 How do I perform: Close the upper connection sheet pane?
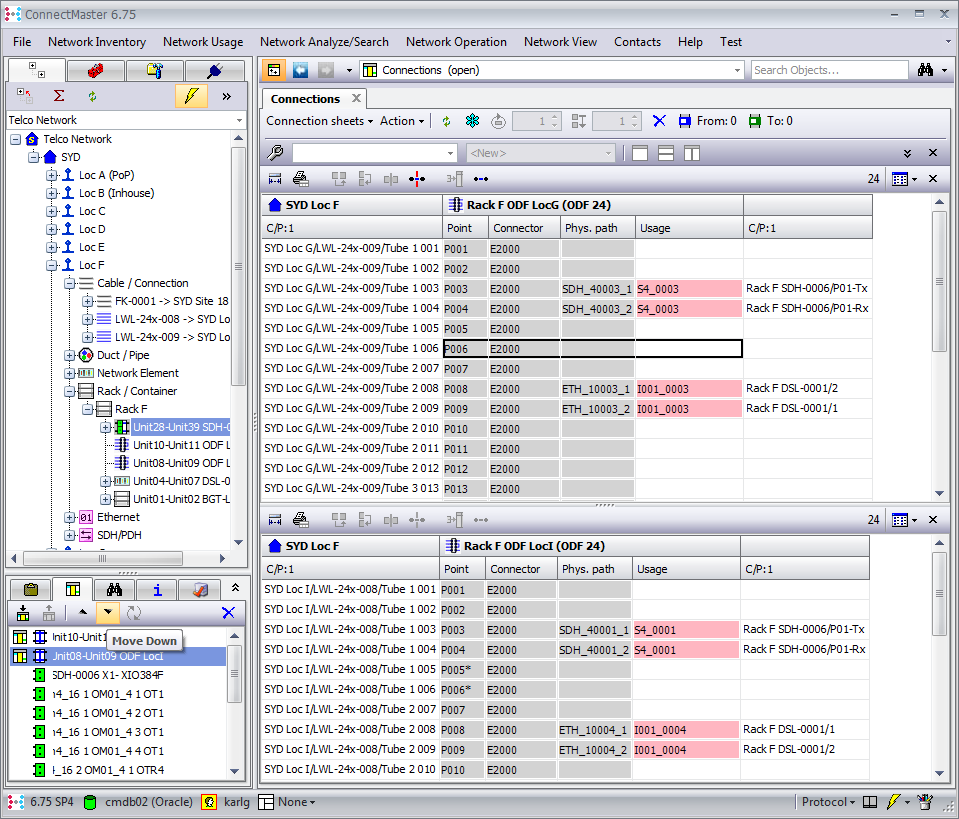pos(933,179)
